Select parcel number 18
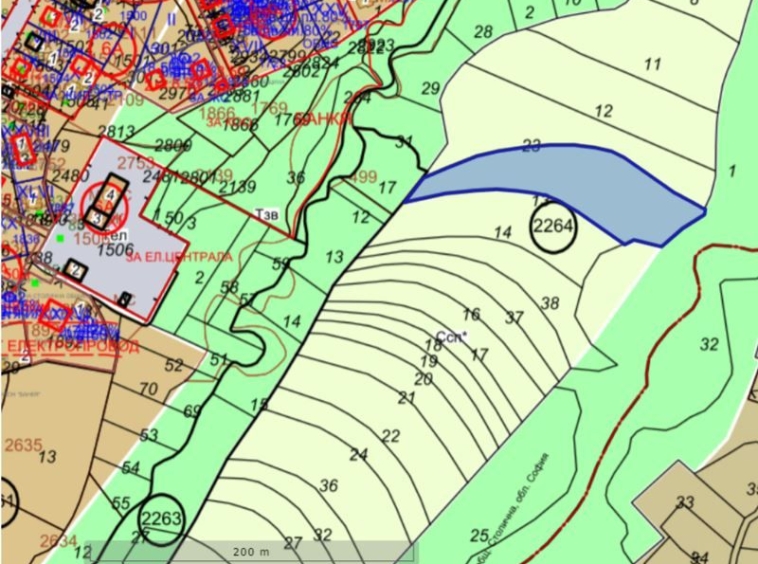 point(433,345)
